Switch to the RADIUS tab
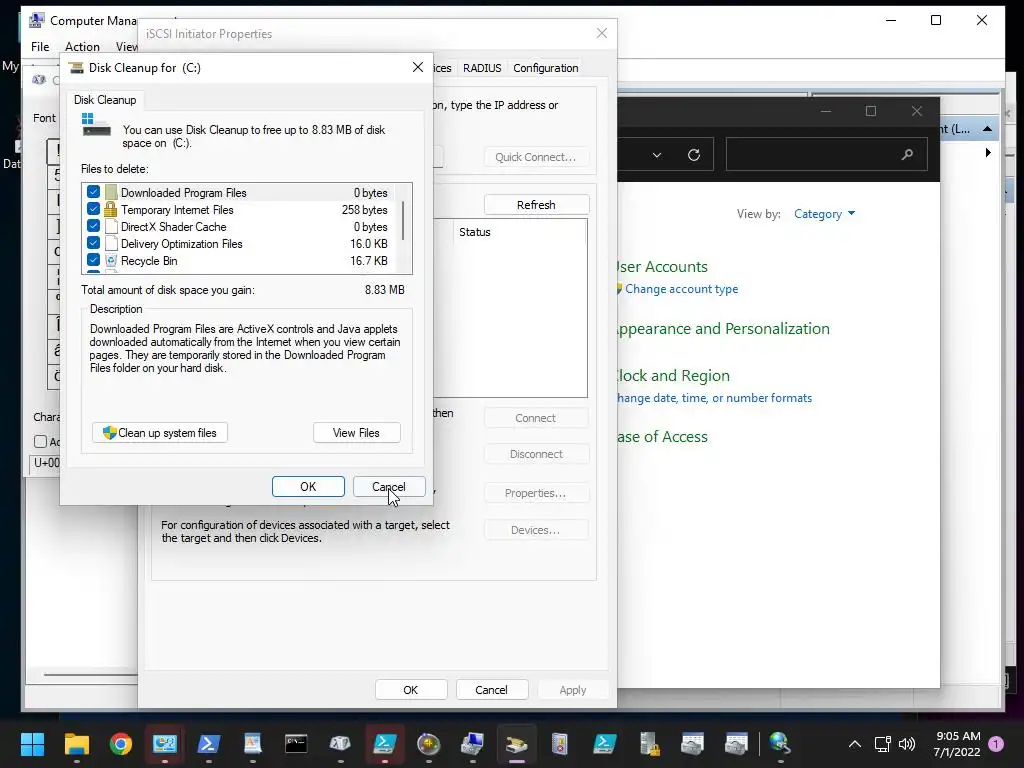Viewport: 1024px width, 768px height. pyautogui.click(x=482, y=68)
